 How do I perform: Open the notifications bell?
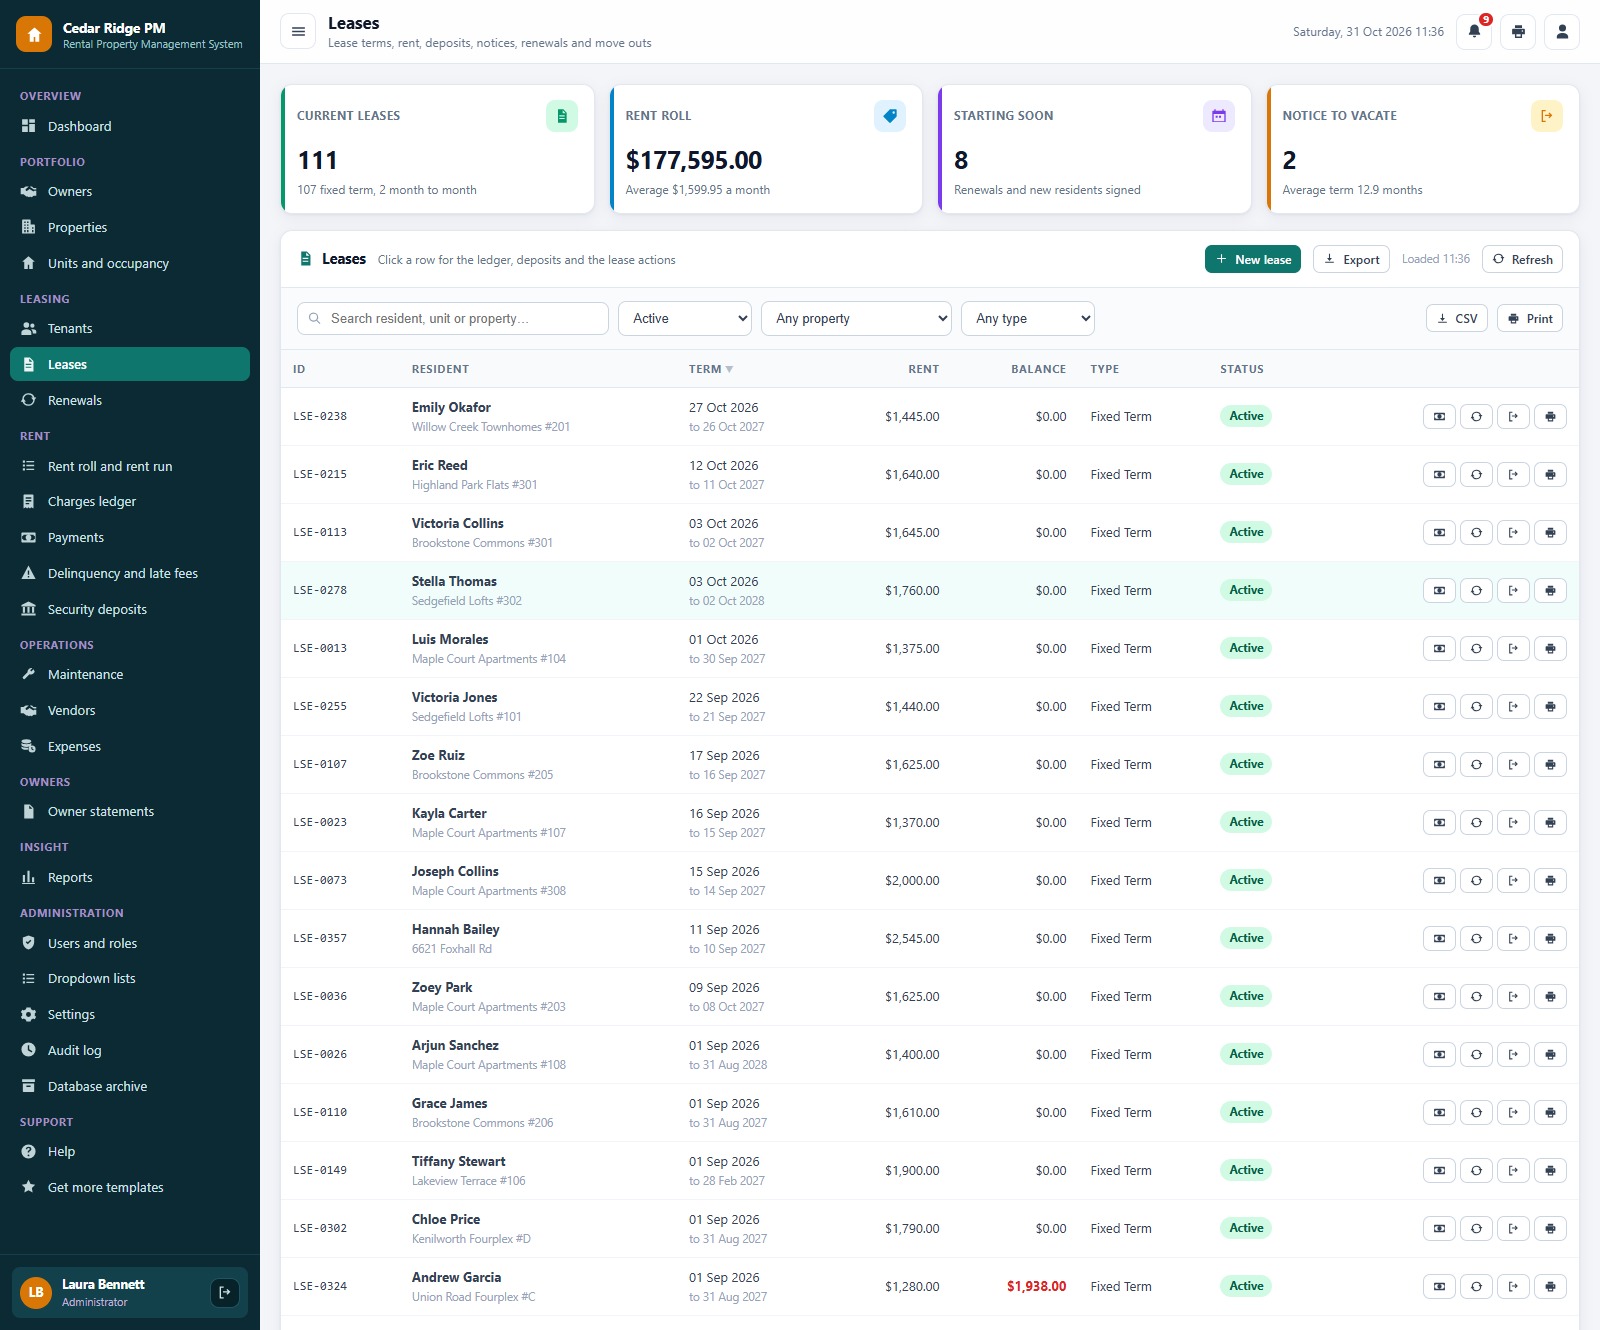[x=1474, y=32]
